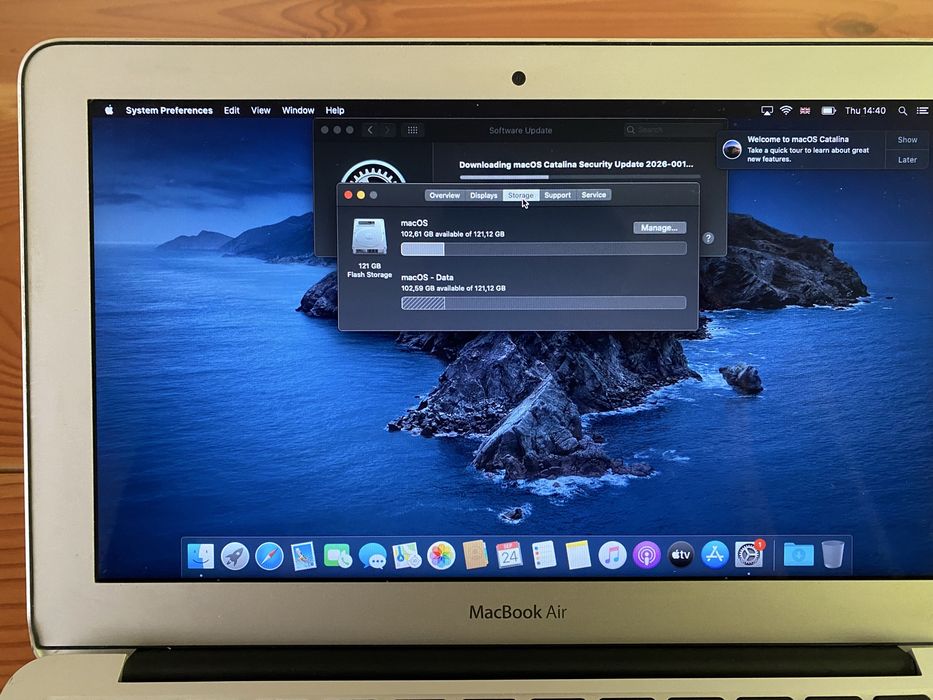Launch Safari from the Dock
This screenshot has height=700, width=933.
pos(269,557)
